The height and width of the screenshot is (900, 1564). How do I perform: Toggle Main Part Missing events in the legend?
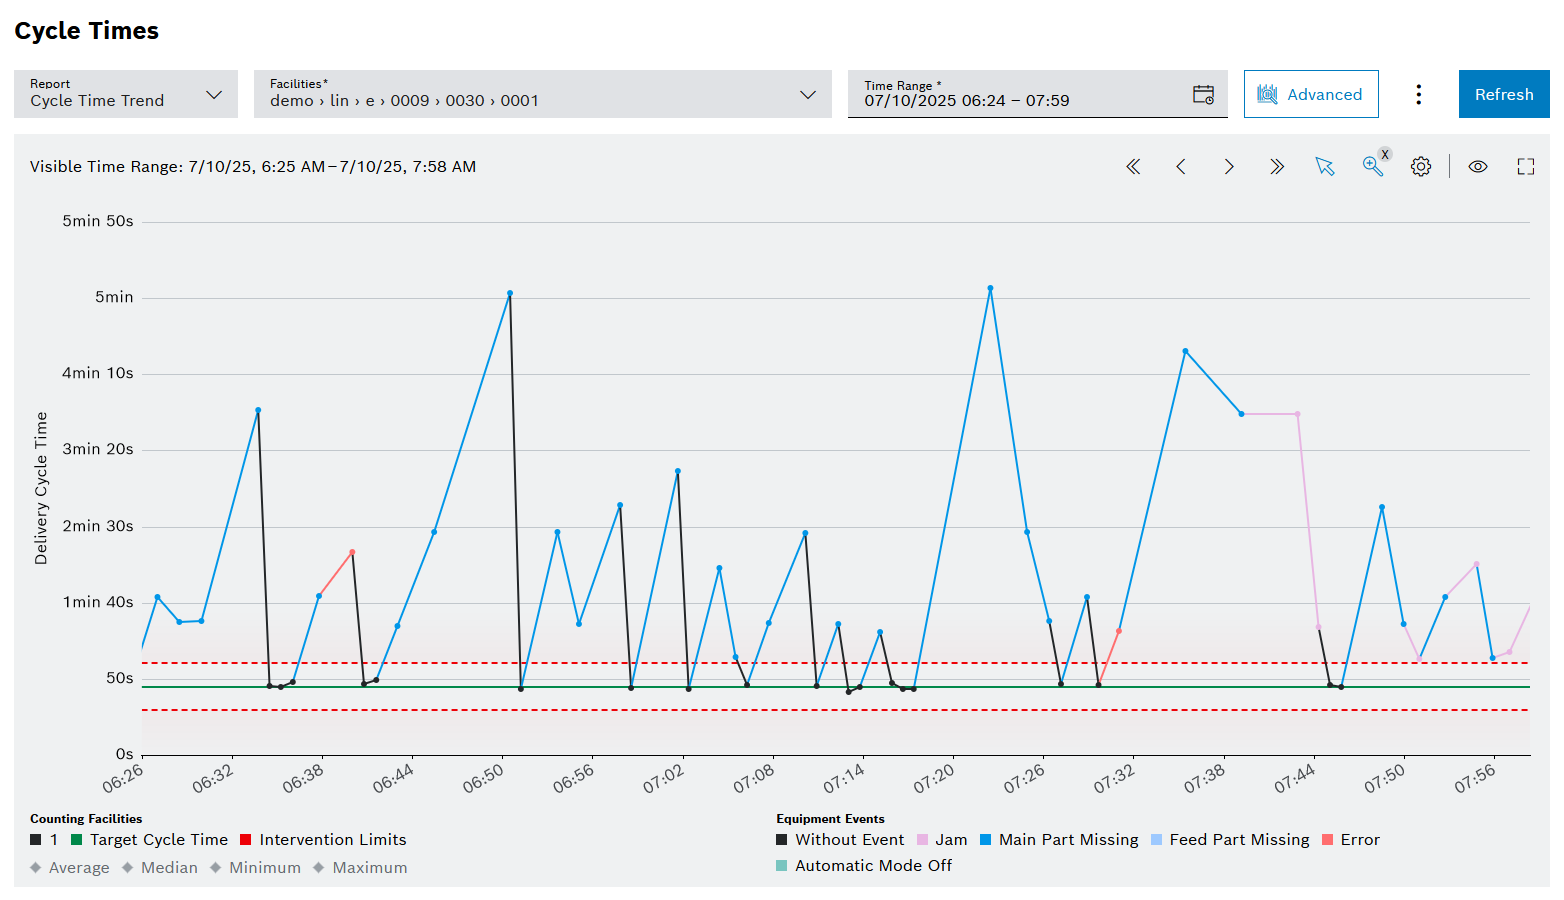pos(1059,839)
